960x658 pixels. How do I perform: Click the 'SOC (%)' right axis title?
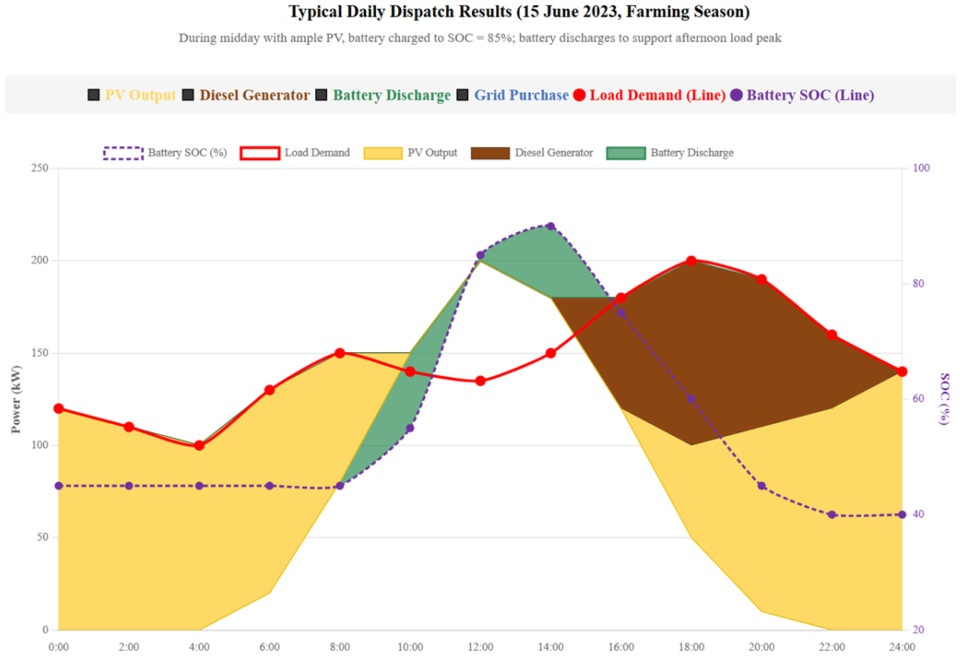pyautogui.click(x=945, y=399)
